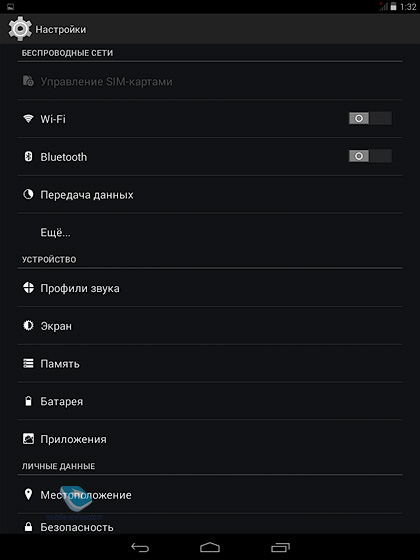The width and height of the screenshot is (420, 560).
Task: Open Передача данных menu entry
Action: pyautogui.click(x=210, y=195)
